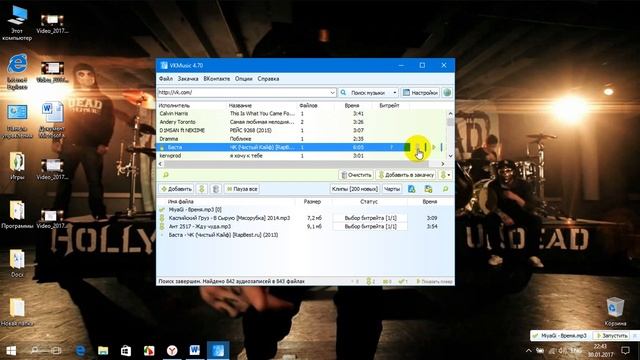Click the green globe icon beside Настройки

tap(447, 93)
